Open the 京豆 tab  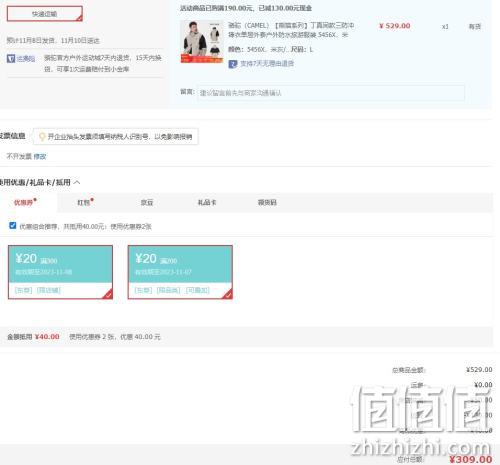tap(147, 203)
